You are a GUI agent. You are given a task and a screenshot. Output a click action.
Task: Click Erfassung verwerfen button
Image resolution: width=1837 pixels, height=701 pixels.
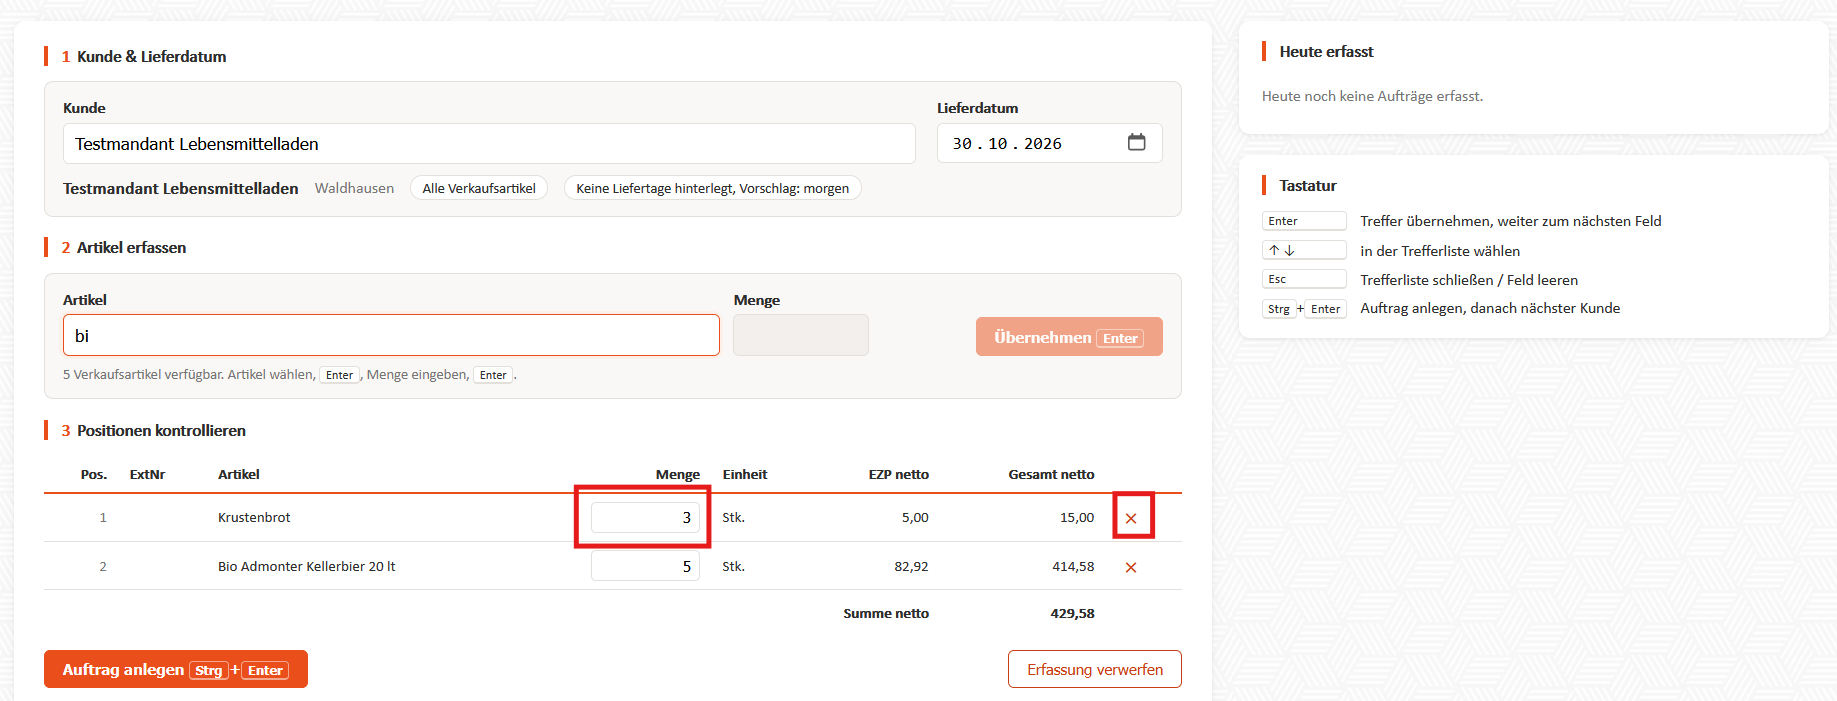tap(1095, 669)
